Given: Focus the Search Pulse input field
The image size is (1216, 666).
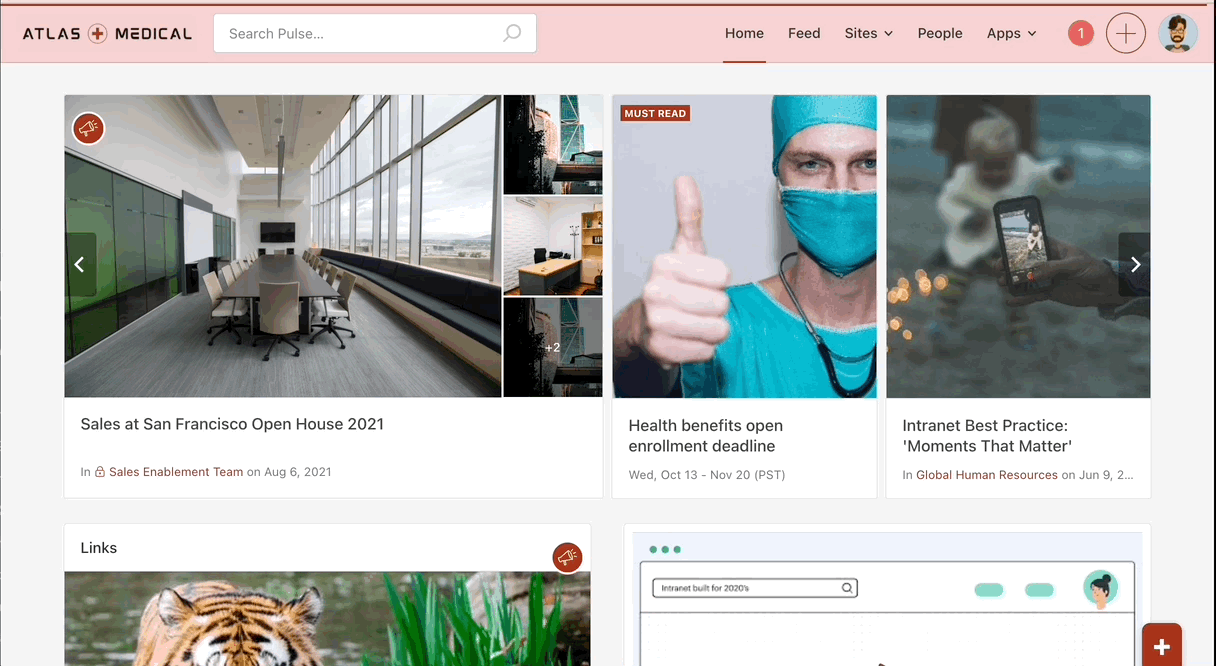Looking at the screenshot, I should point(375,33).
